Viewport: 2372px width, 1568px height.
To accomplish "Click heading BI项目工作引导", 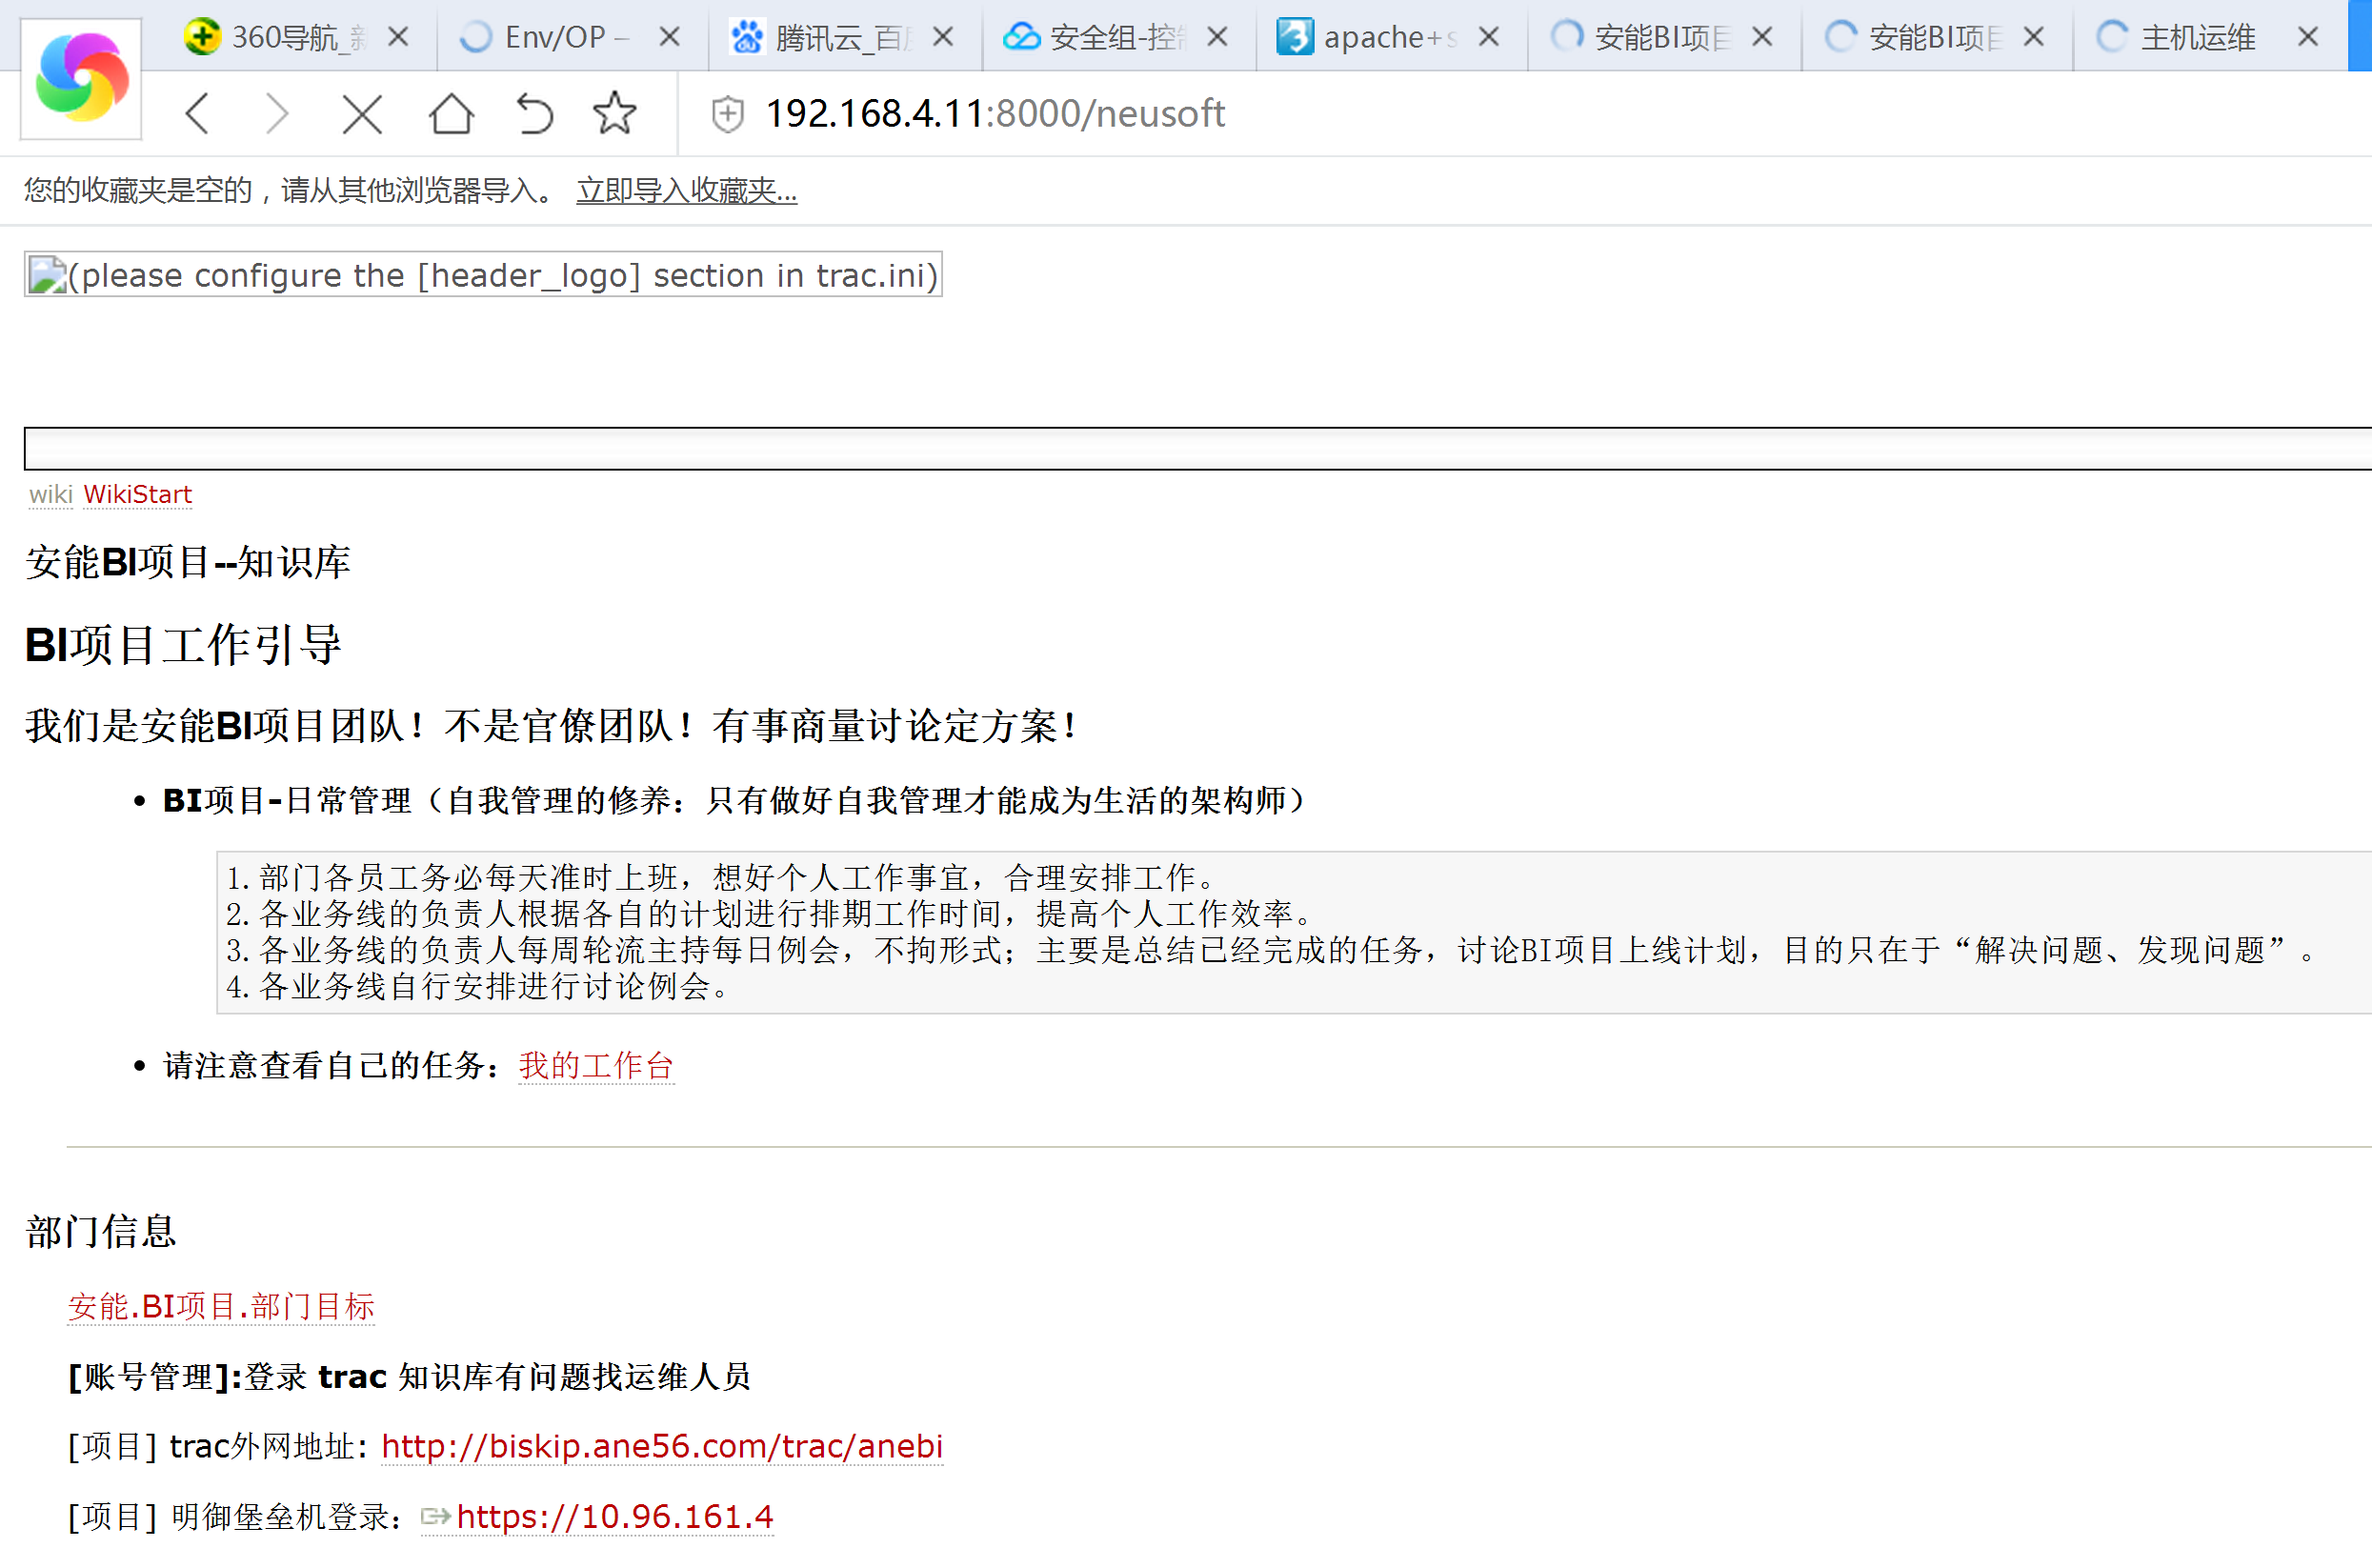I will click(184, 644).
